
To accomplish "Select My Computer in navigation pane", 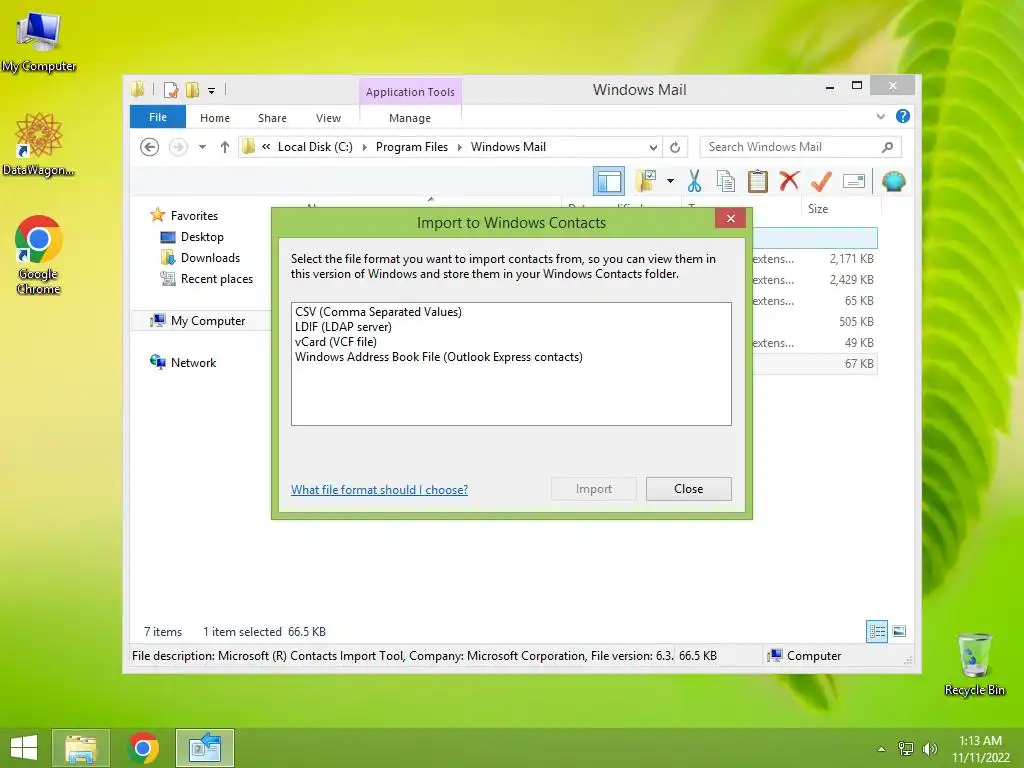I will 208,321.
